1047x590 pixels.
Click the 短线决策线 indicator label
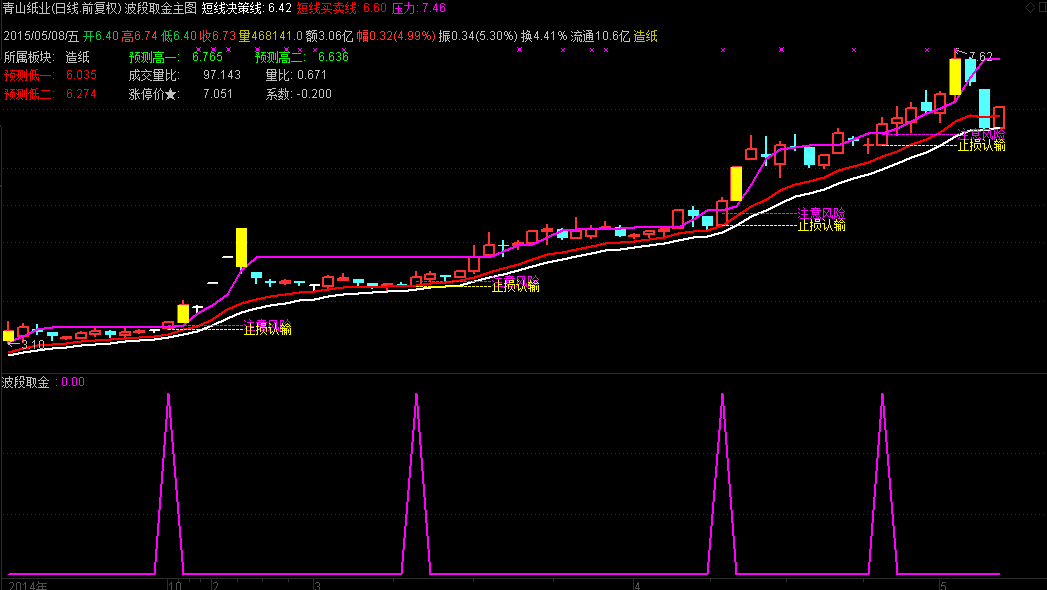tap(233, 8)
